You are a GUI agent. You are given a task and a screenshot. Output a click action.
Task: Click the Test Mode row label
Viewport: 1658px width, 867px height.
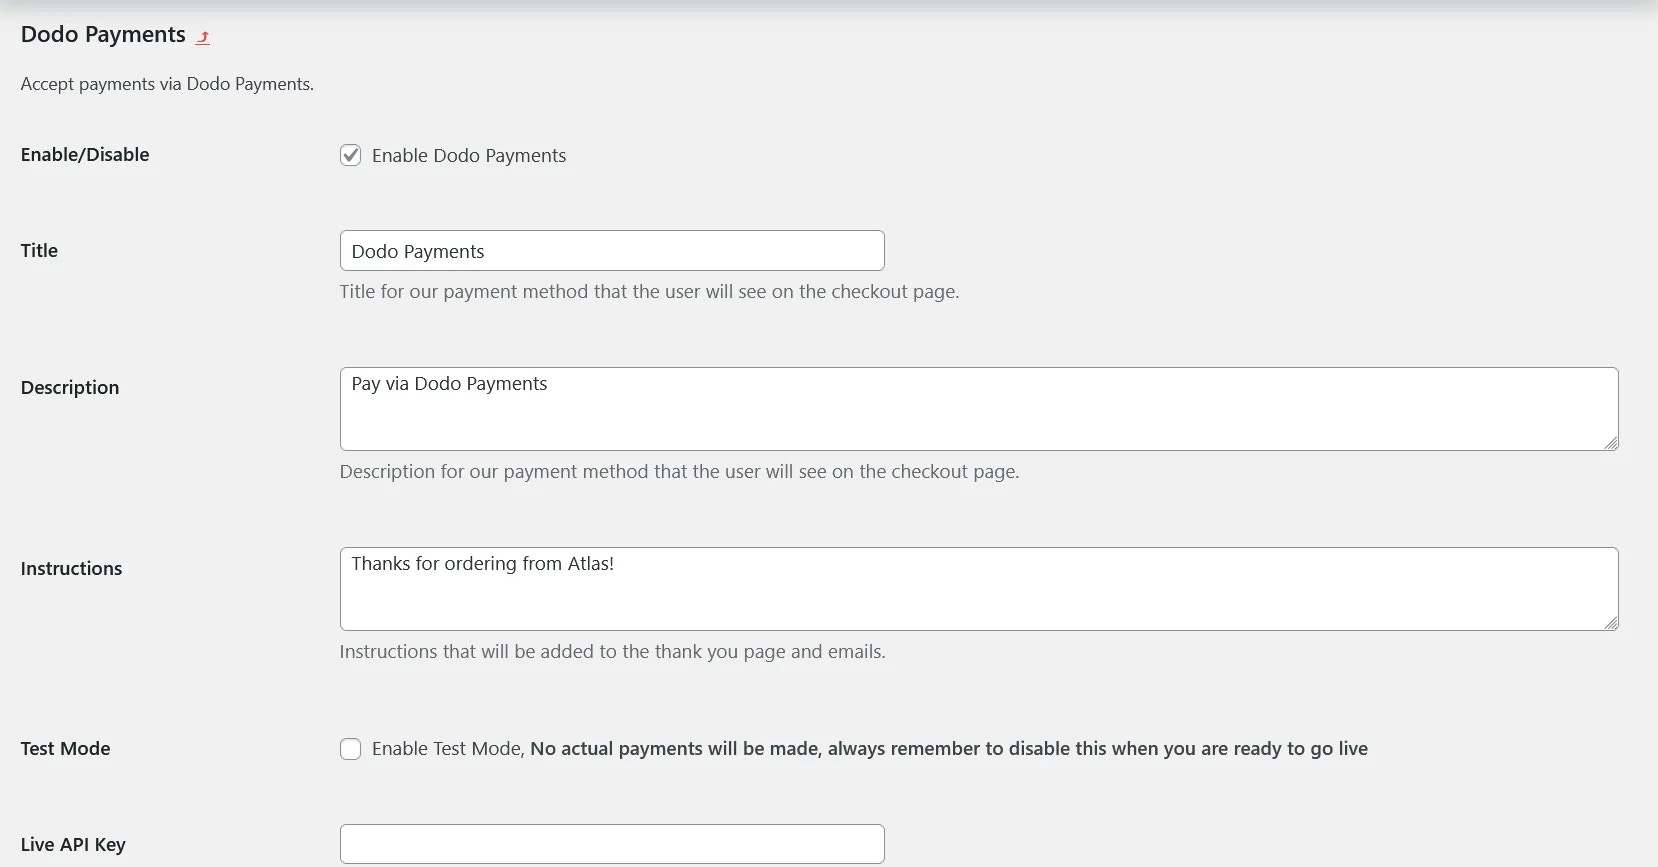point(66,749)
